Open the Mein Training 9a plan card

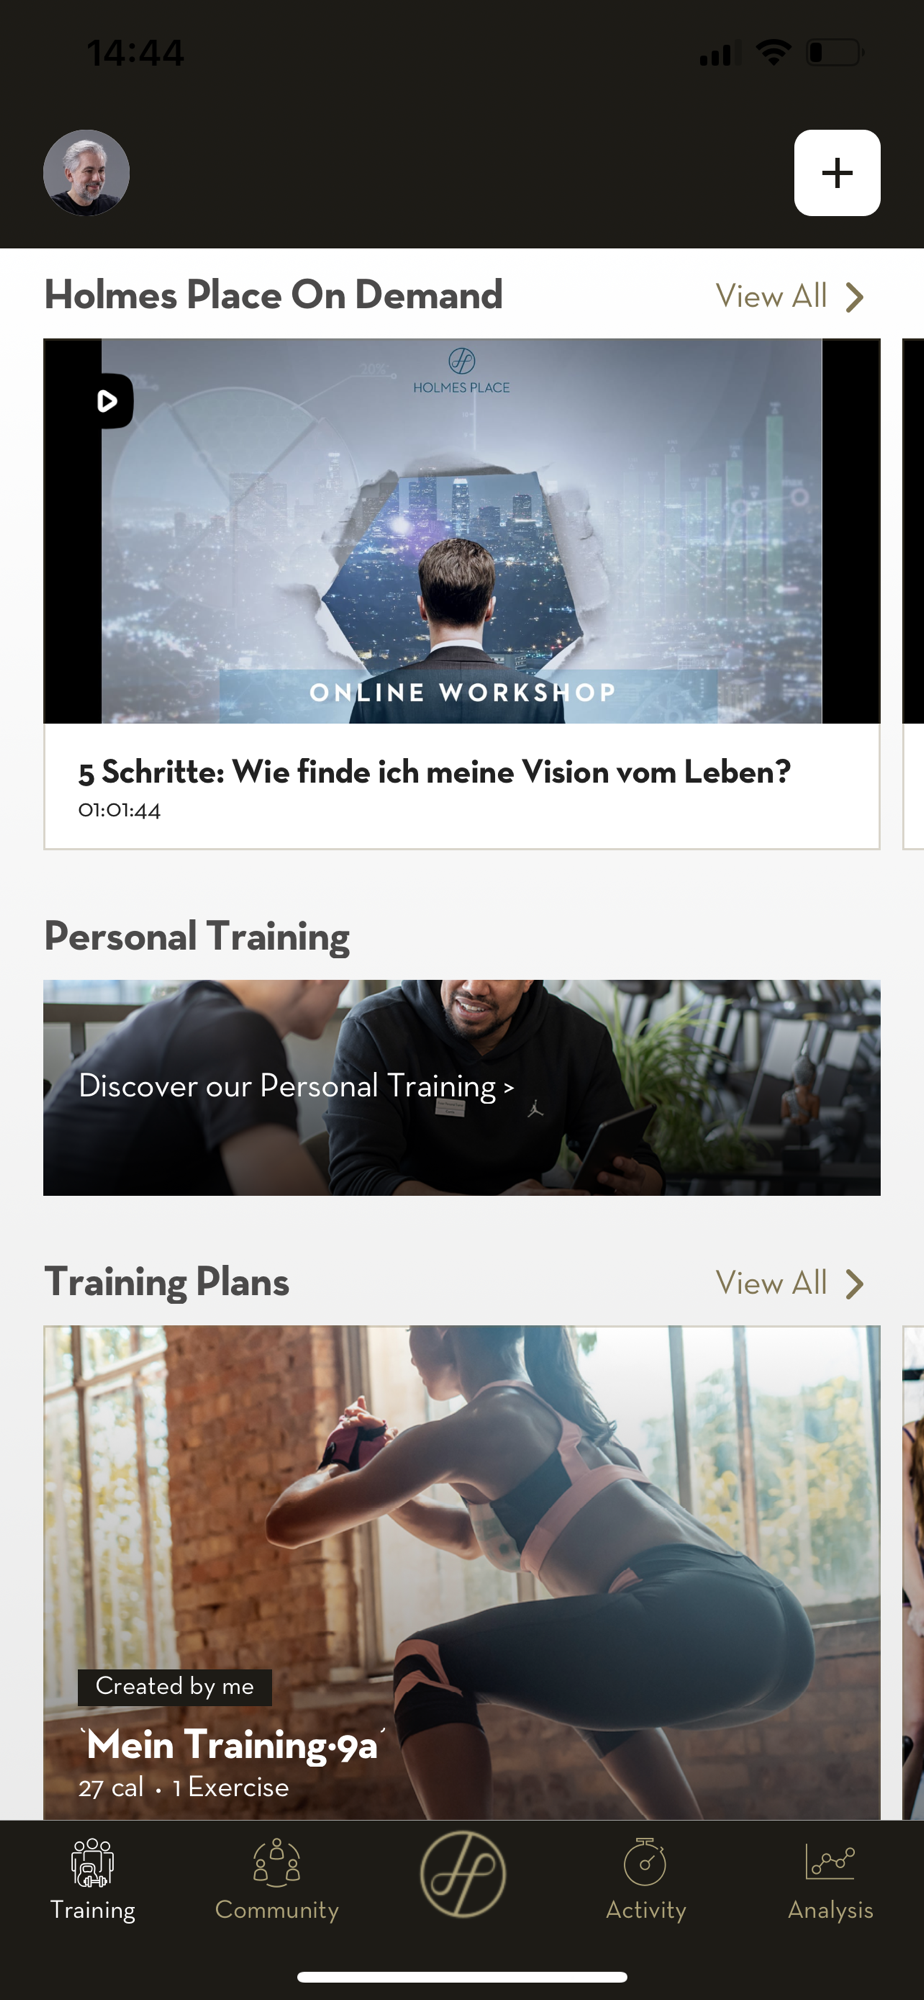(462, 1573)
